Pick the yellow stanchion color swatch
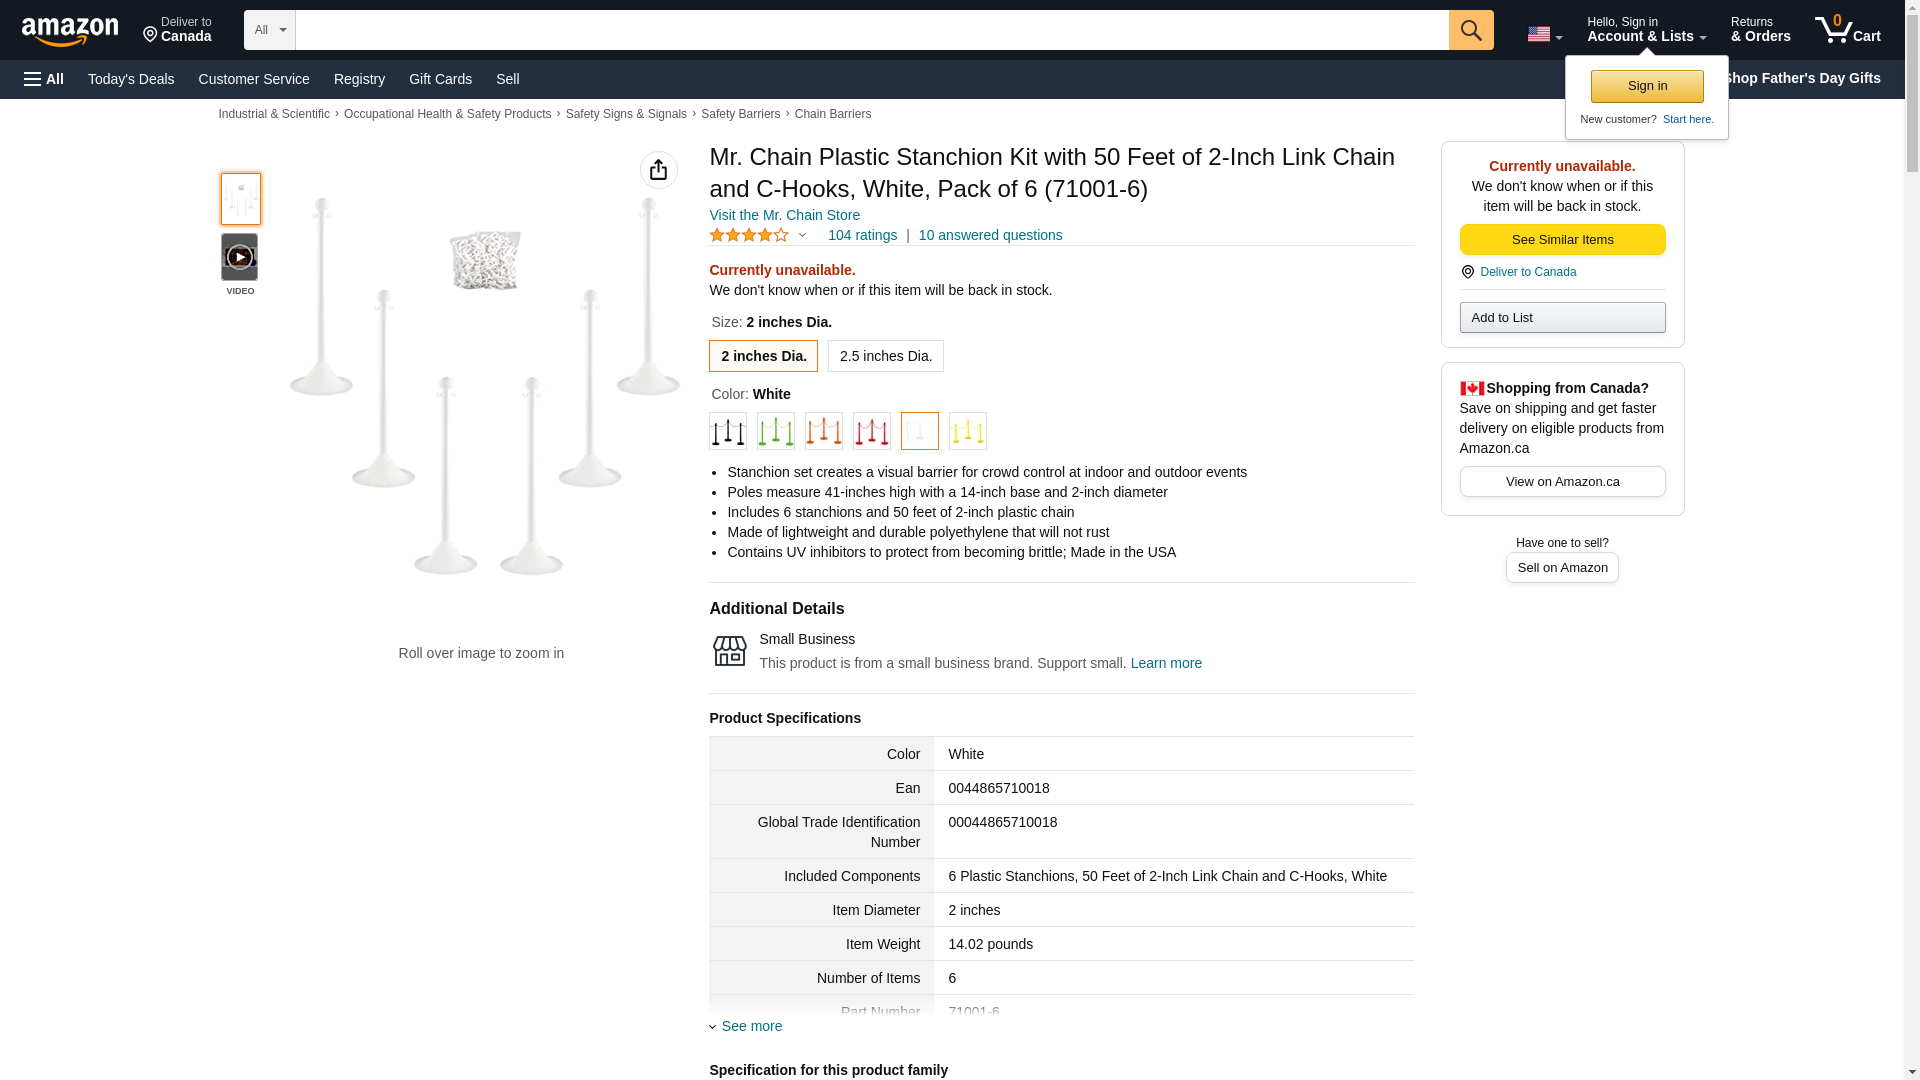The image size is (1920, 1080). (x=967, y=431)
